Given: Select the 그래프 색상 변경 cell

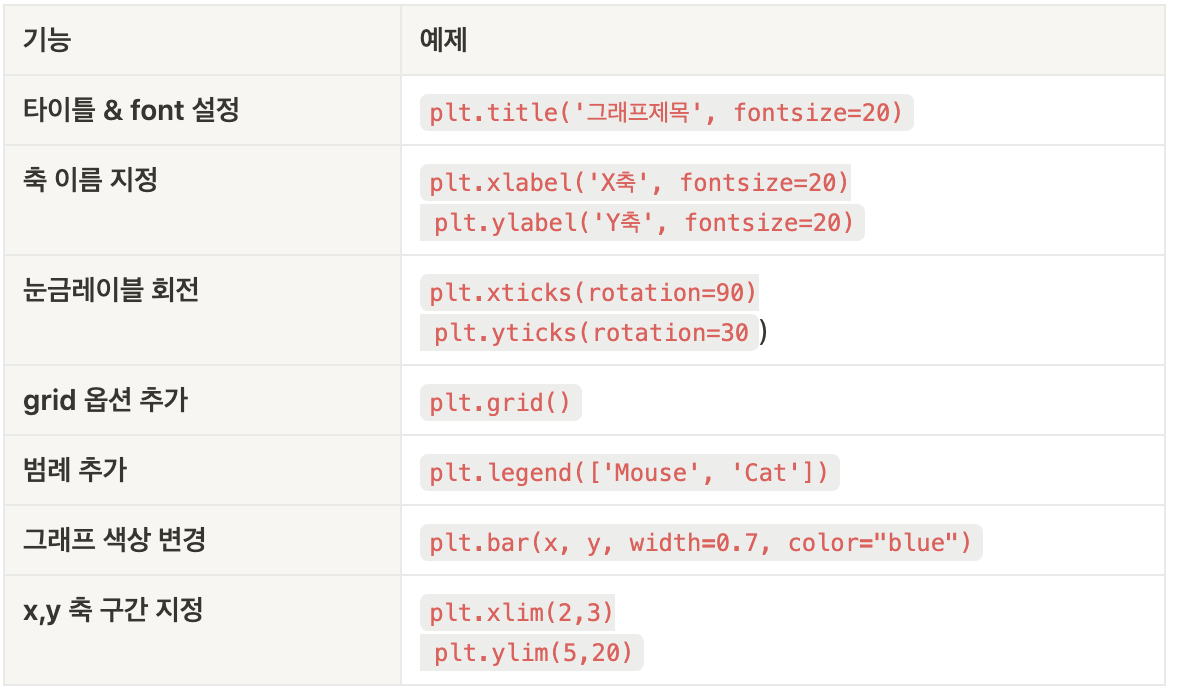Looking at the screenshot, I should point(202,540).
